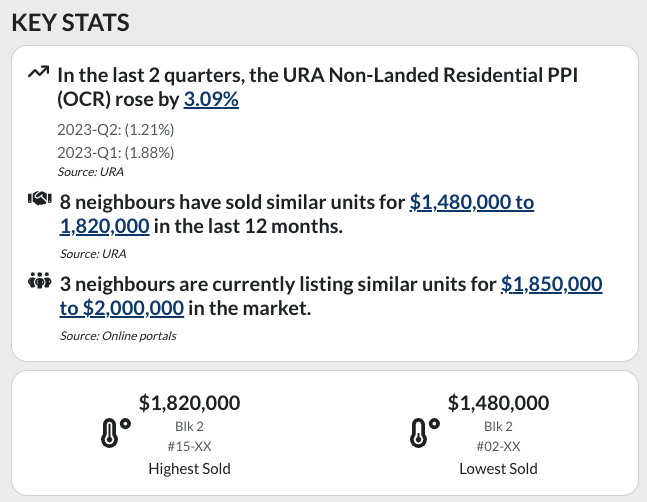Click the handshake icon beside neighbours sold

pyautogui.click(x=40, y=199)
